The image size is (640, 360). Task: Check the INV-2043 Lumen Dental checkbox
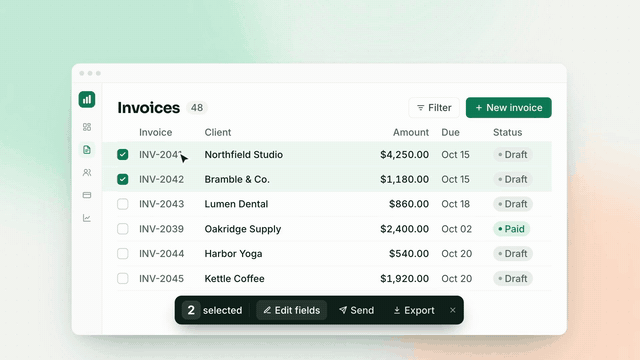(x=122, y=204)
